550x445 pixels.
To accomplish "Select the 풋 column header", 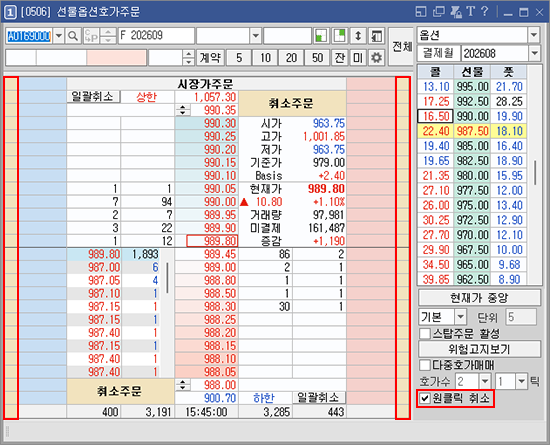I will pos(509,72).
